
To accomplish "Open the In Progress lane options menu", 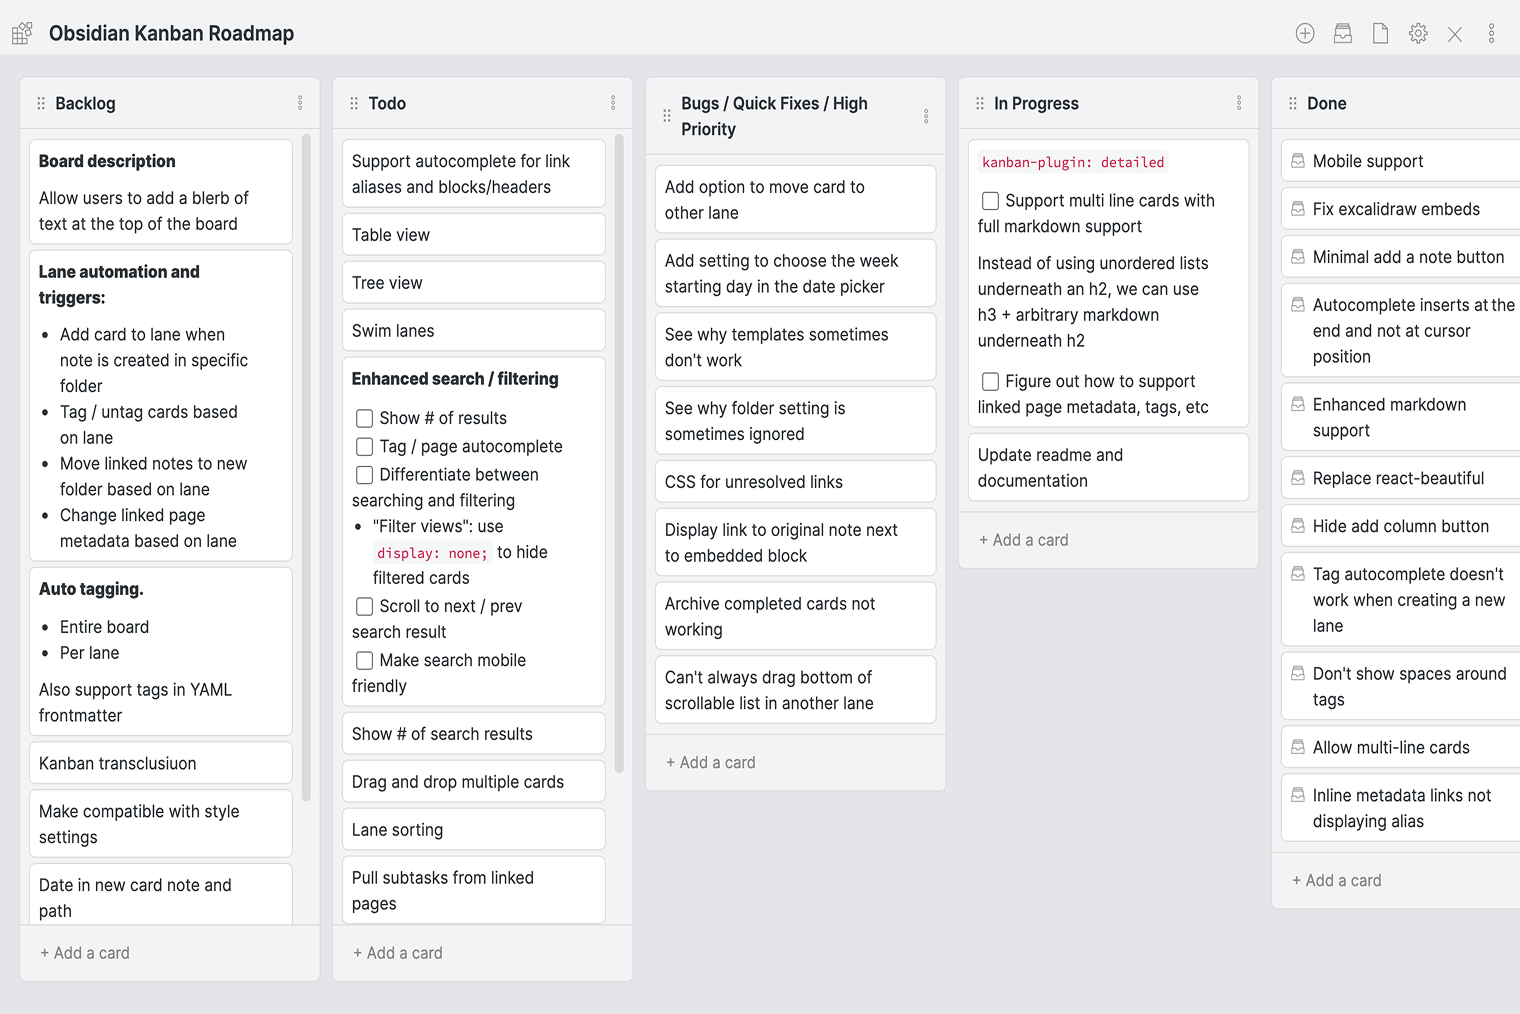I will tap(1239, 103).
